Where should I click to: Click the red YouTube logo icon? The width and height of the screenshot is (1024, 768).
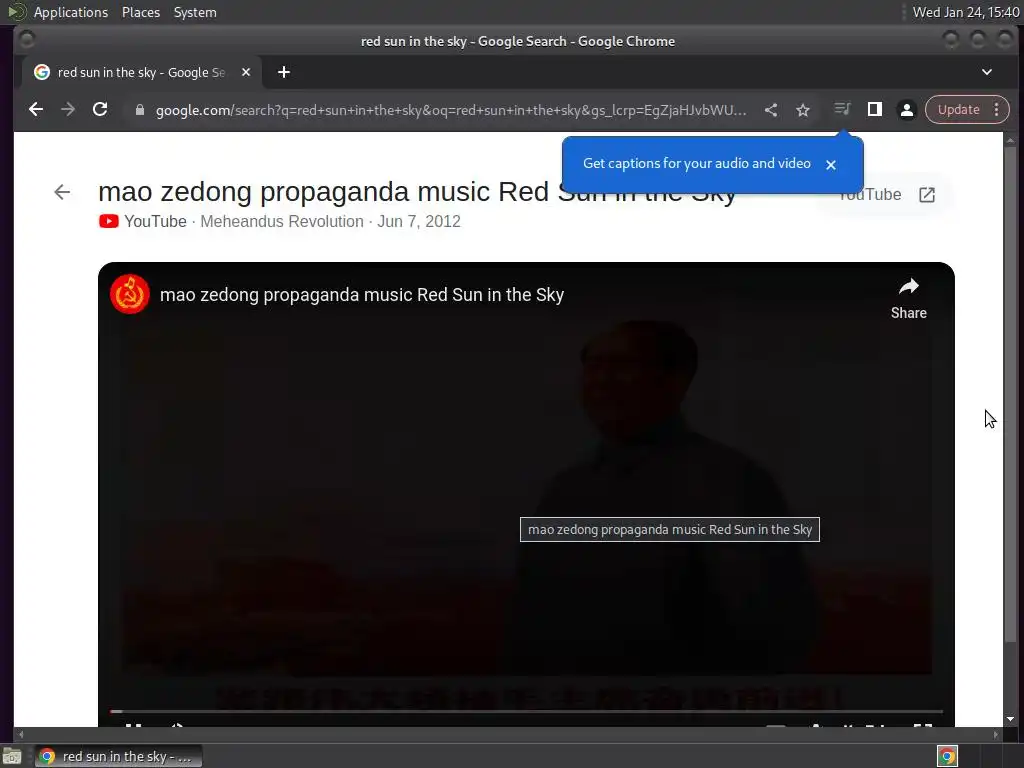pyautogui.click(x=108, y=221)
